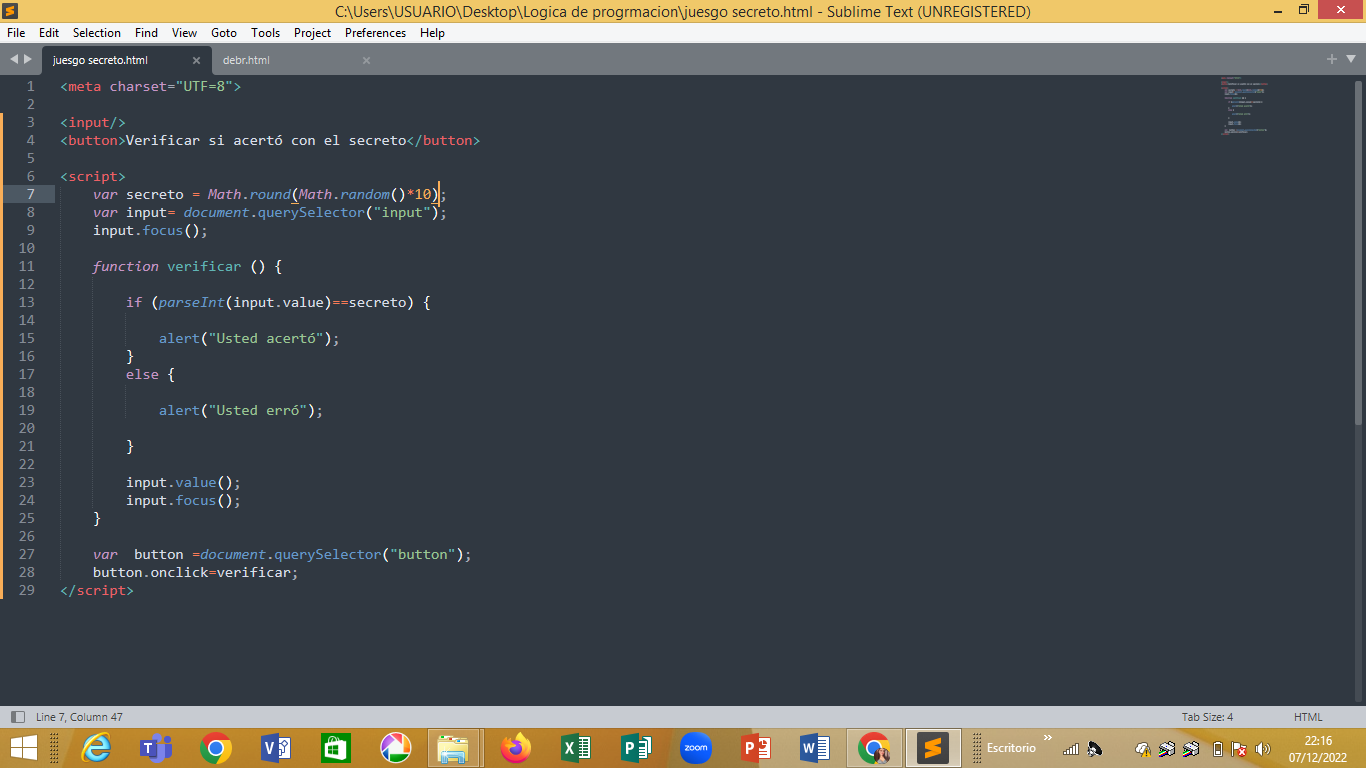1366x768 pixels.
Task: Open the tab list dropdown arrow
Action: click(x=1351, y=60)
